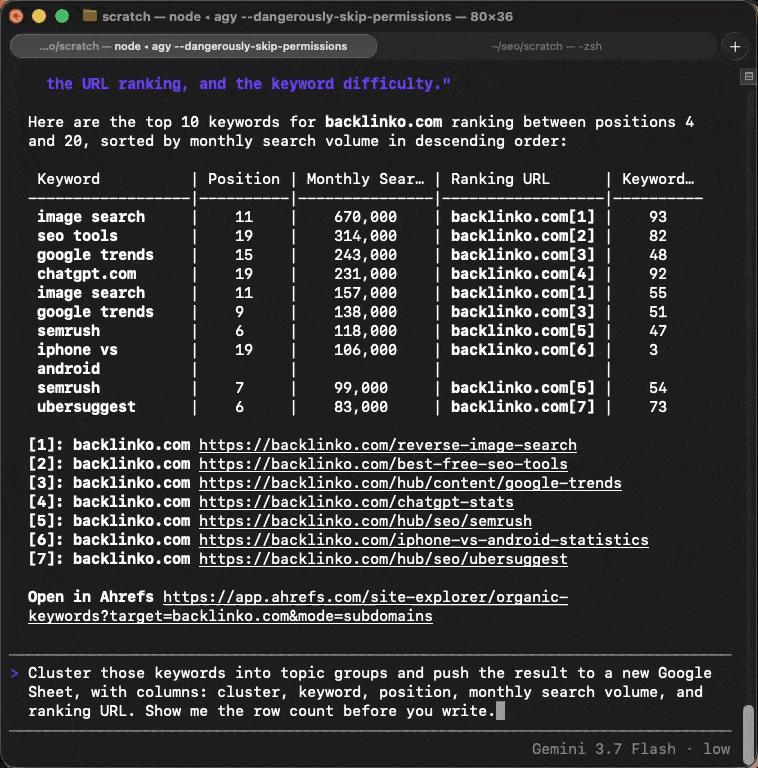Click the bold 'backlinko.com' in the intro sentence
This screenshot has width=758, height=768.
[x=383, y=122]
